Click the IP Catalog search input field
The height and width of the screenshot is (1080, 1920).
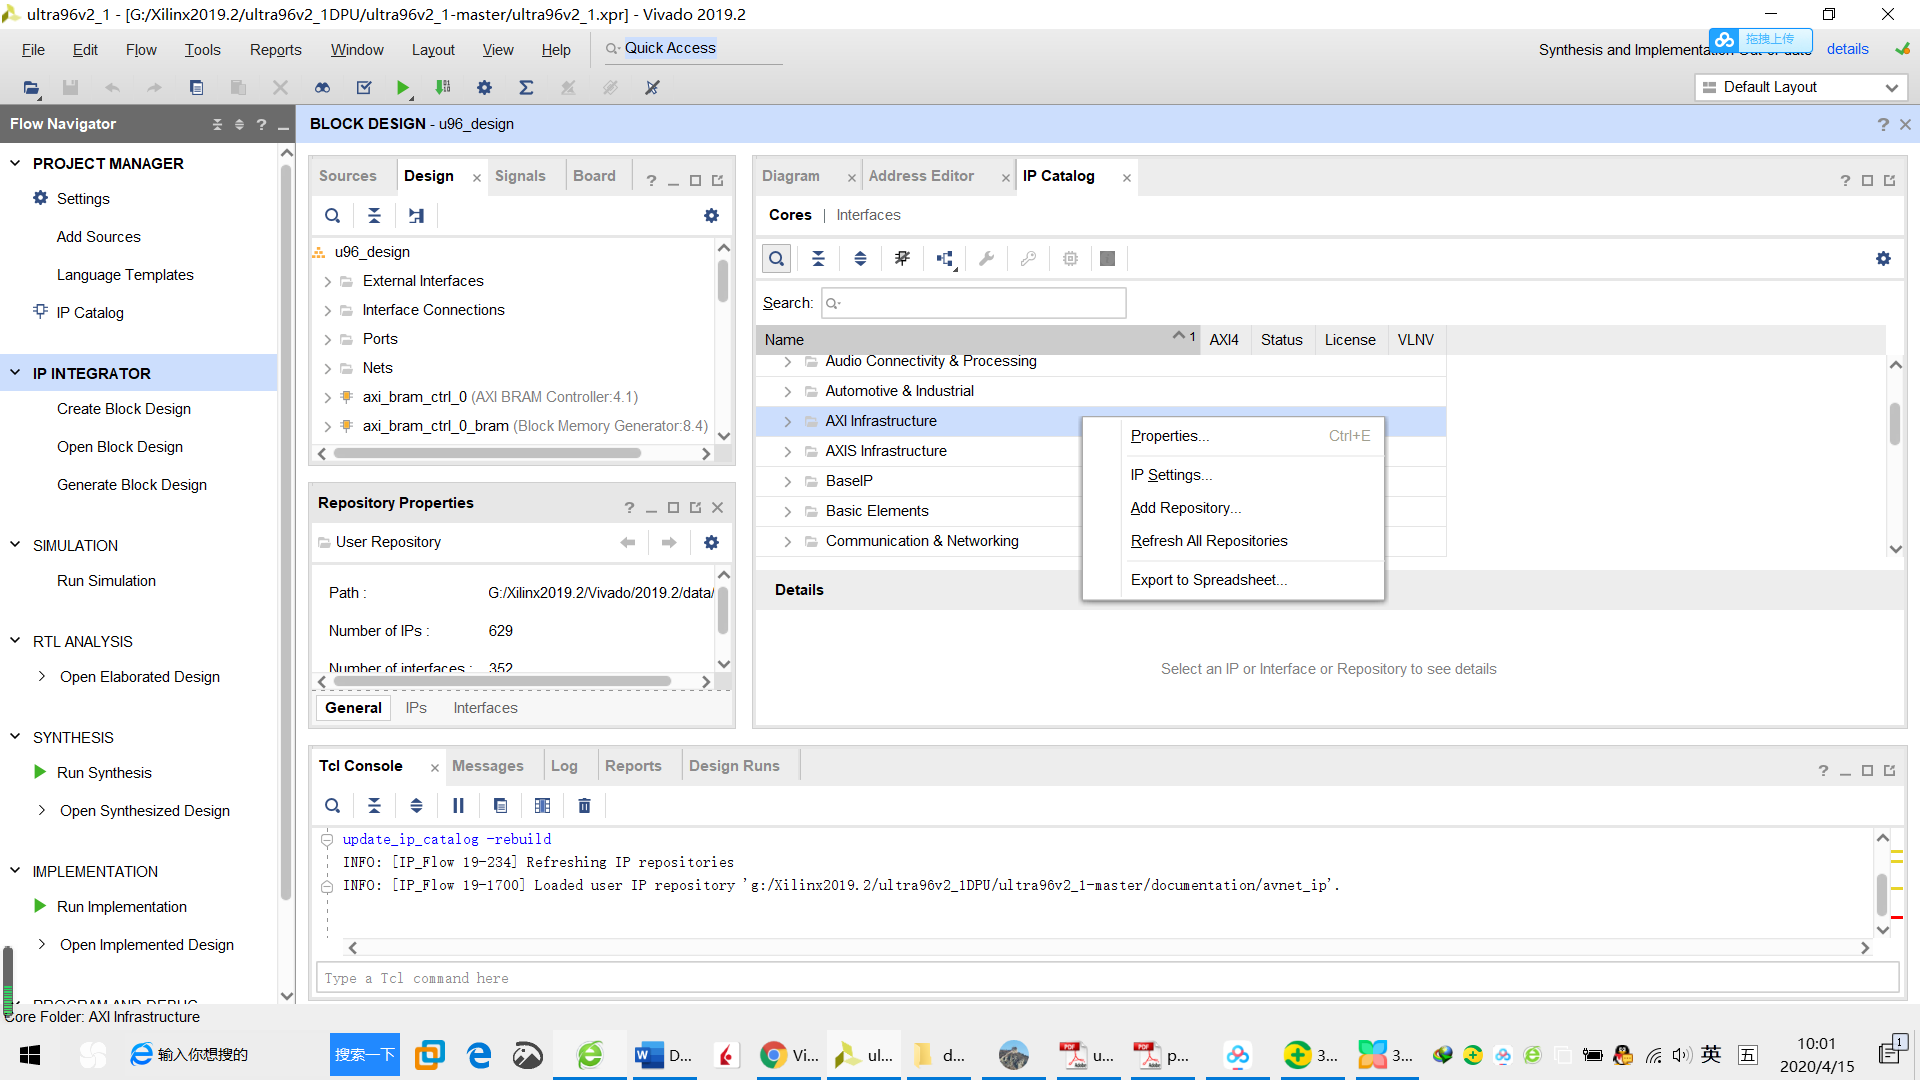[x=973, y=303]
